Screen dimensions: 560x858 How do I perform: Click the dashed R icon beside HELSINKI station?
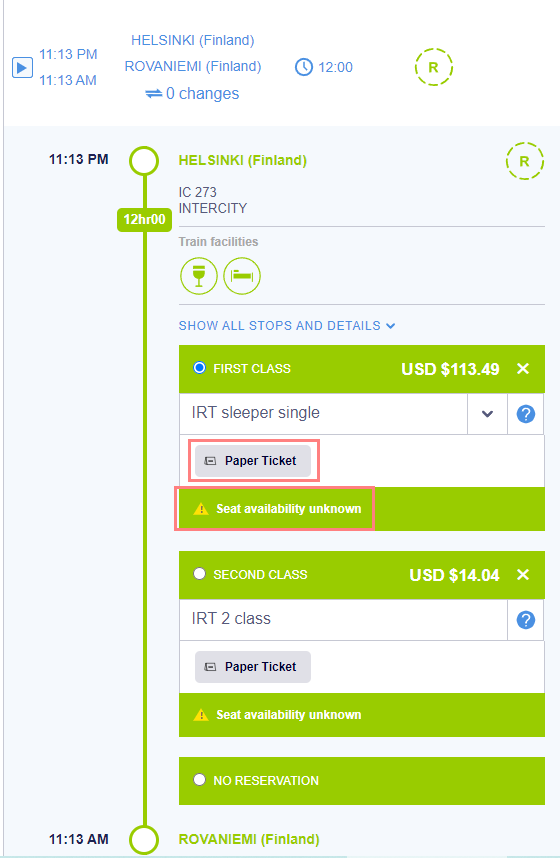click(524, 161)
